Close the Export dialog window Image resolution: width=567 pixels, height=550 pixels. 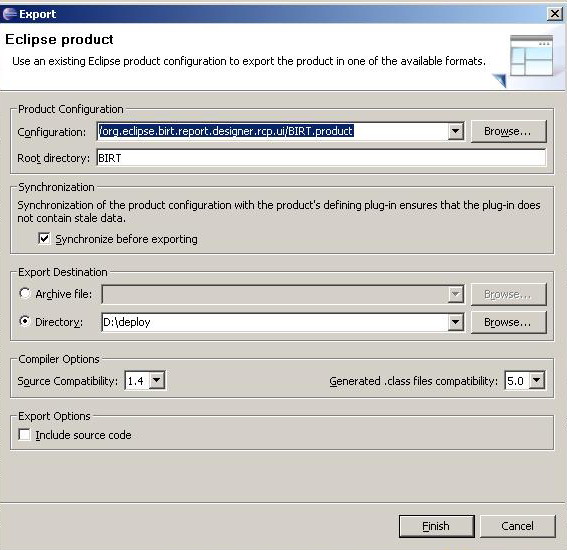pyautogui.click(x=554, y=14)
